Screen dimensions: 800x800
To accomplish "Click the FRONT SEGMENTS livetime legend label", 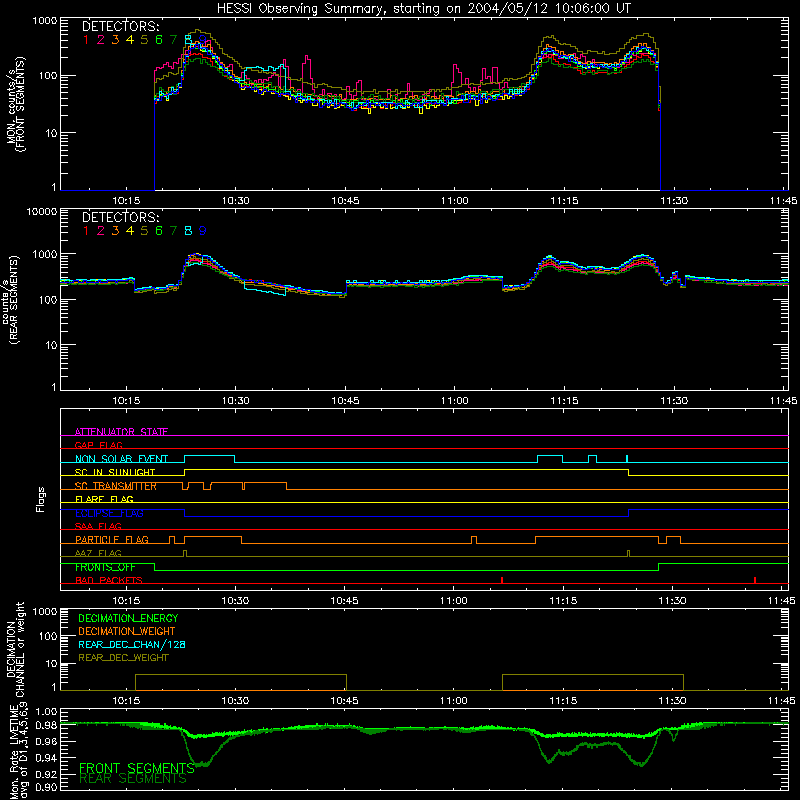I will tap(137, 768).
